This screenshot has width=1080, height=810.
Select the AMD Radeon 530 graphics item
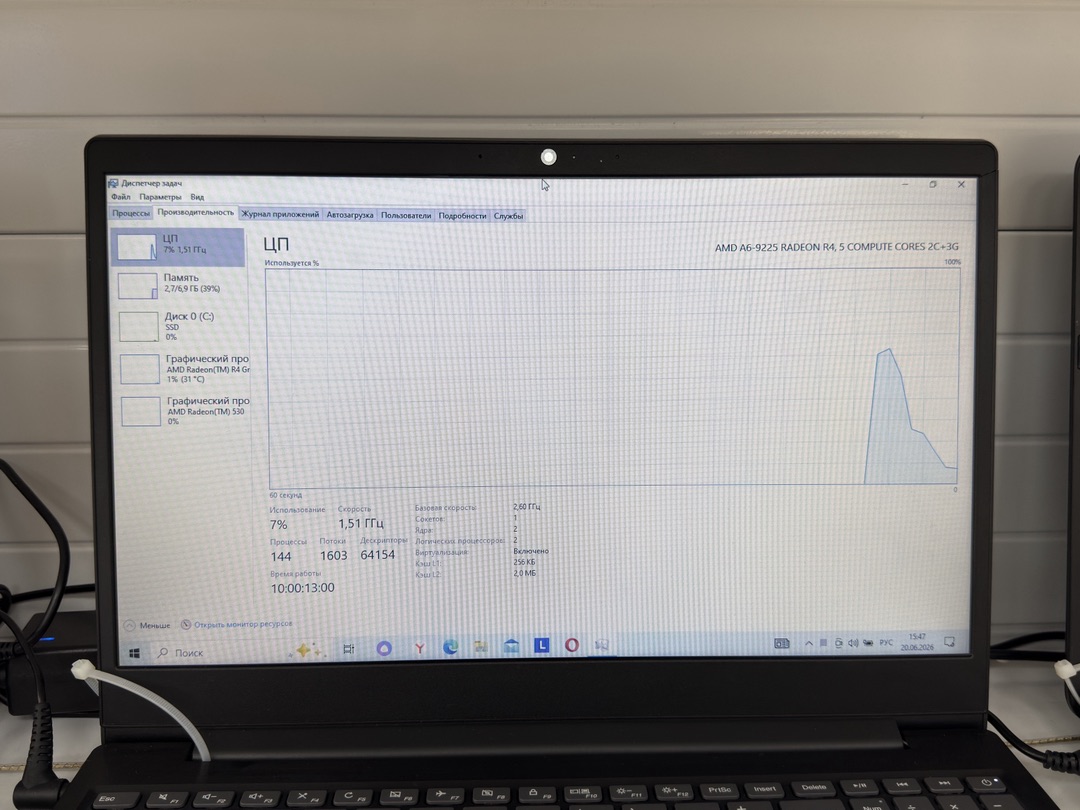coord(183,411)
